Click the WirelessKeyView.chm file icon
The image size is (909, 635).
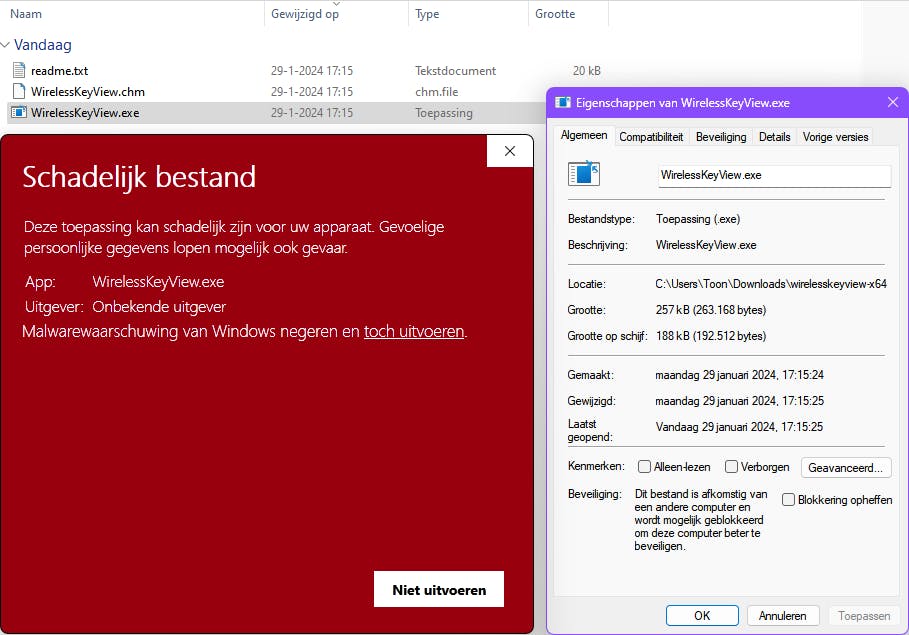point(19,92)
